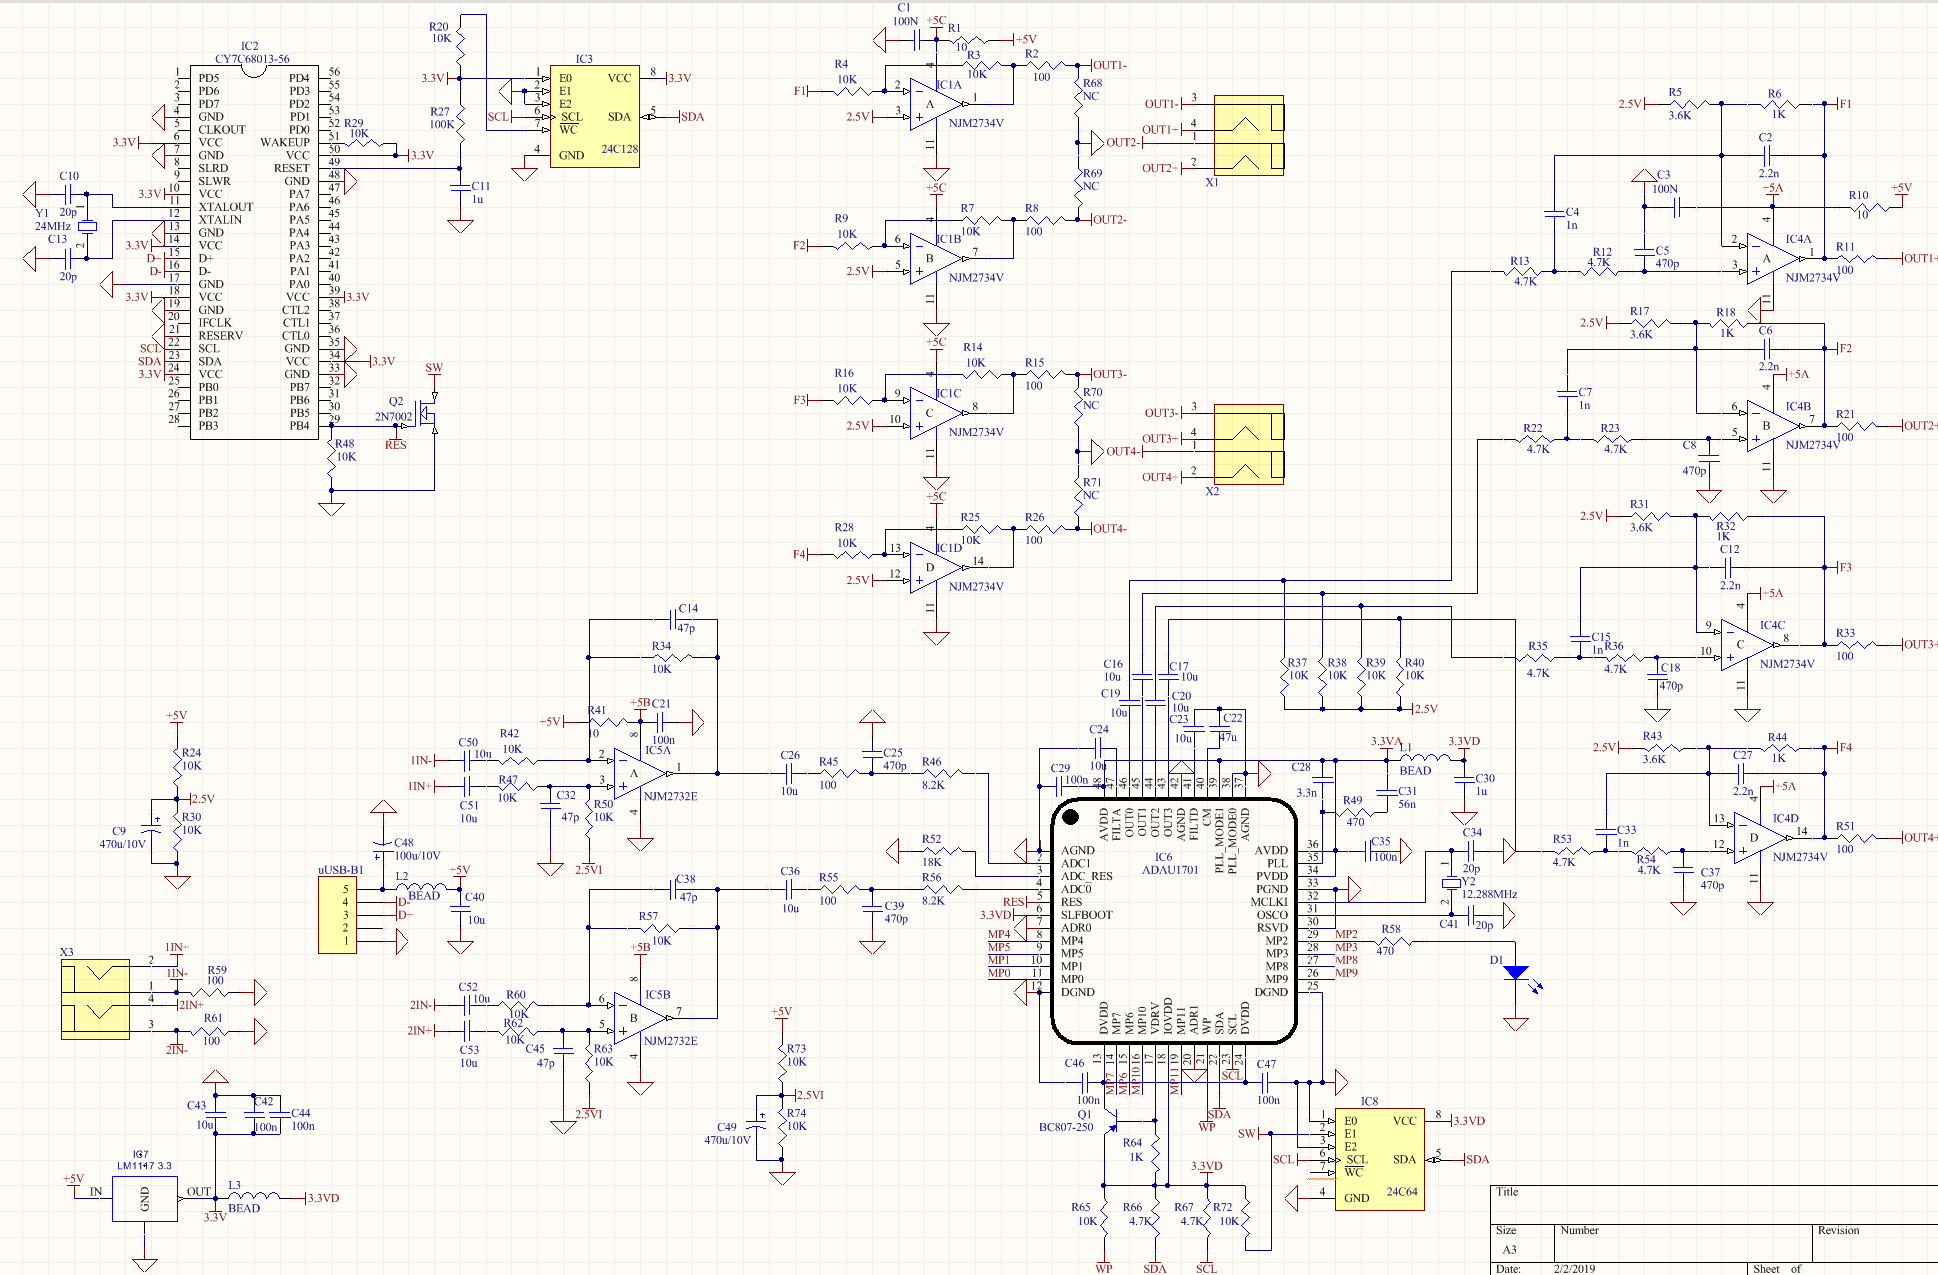
Task: Click the OUT4- port beside R71
Action: click(x=1109, y=529)
